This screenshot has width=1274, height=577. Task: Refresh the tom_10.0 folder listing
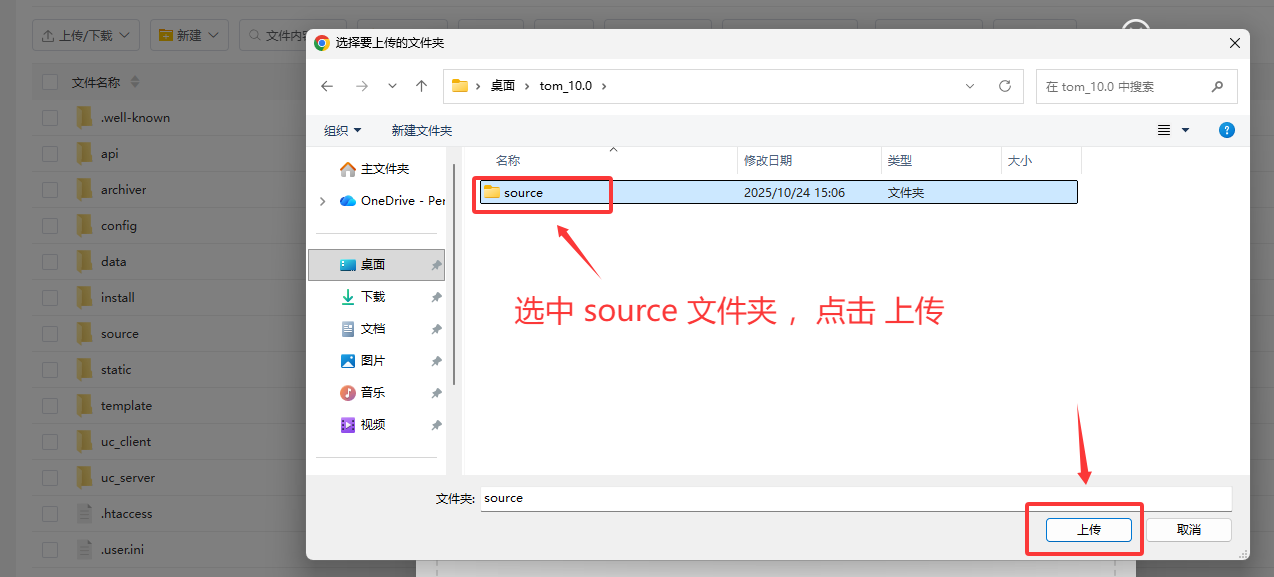(x=1005, y=86)
